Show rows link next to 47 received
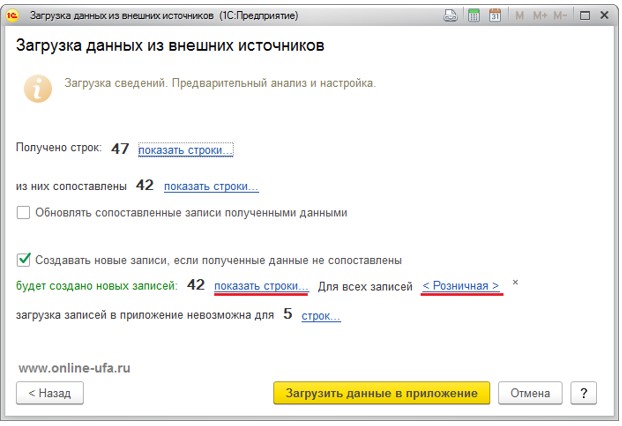The width and height of the screenshot is (622, 426). [x=185, y=149]
